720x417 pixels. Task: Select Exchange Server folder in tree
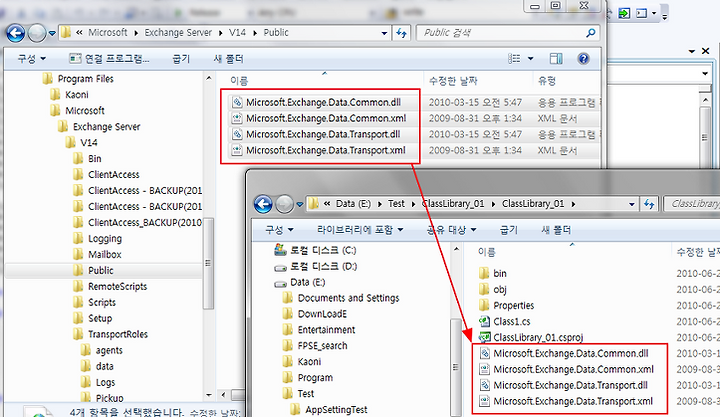click(99, 126)
